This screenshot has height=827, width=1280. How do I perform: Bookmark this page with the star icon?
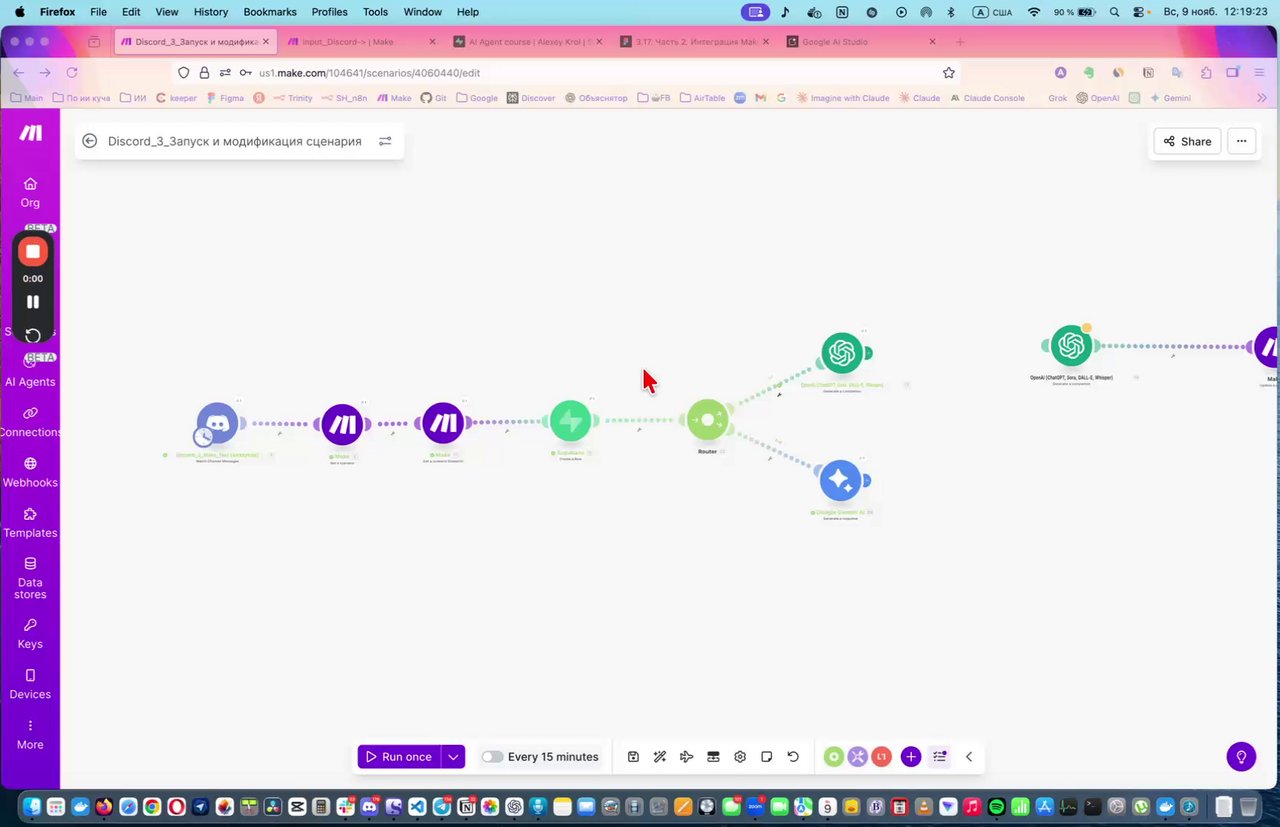click(948, 73)
